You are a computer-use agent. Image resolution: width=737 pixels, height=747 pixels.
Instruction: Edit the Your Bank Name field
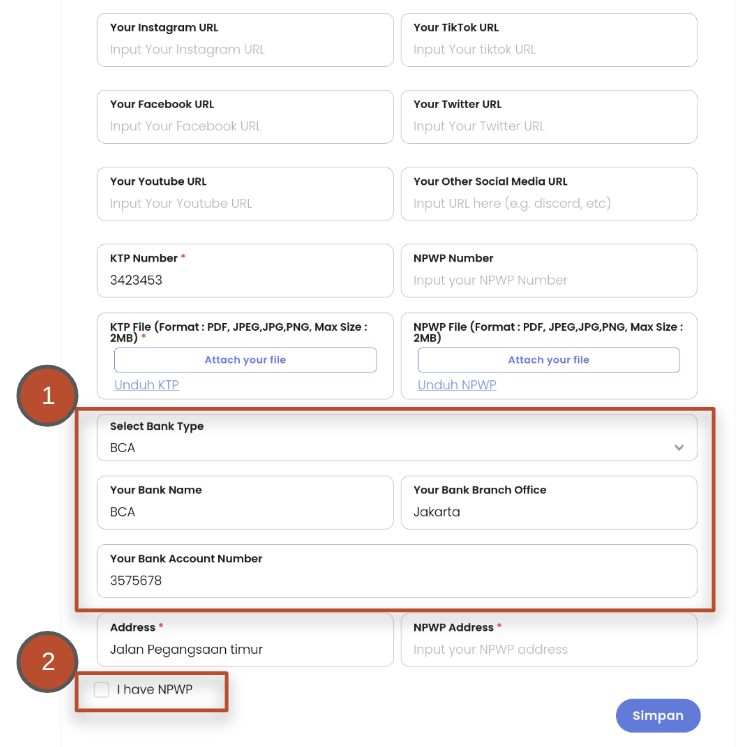coord(245,512)
